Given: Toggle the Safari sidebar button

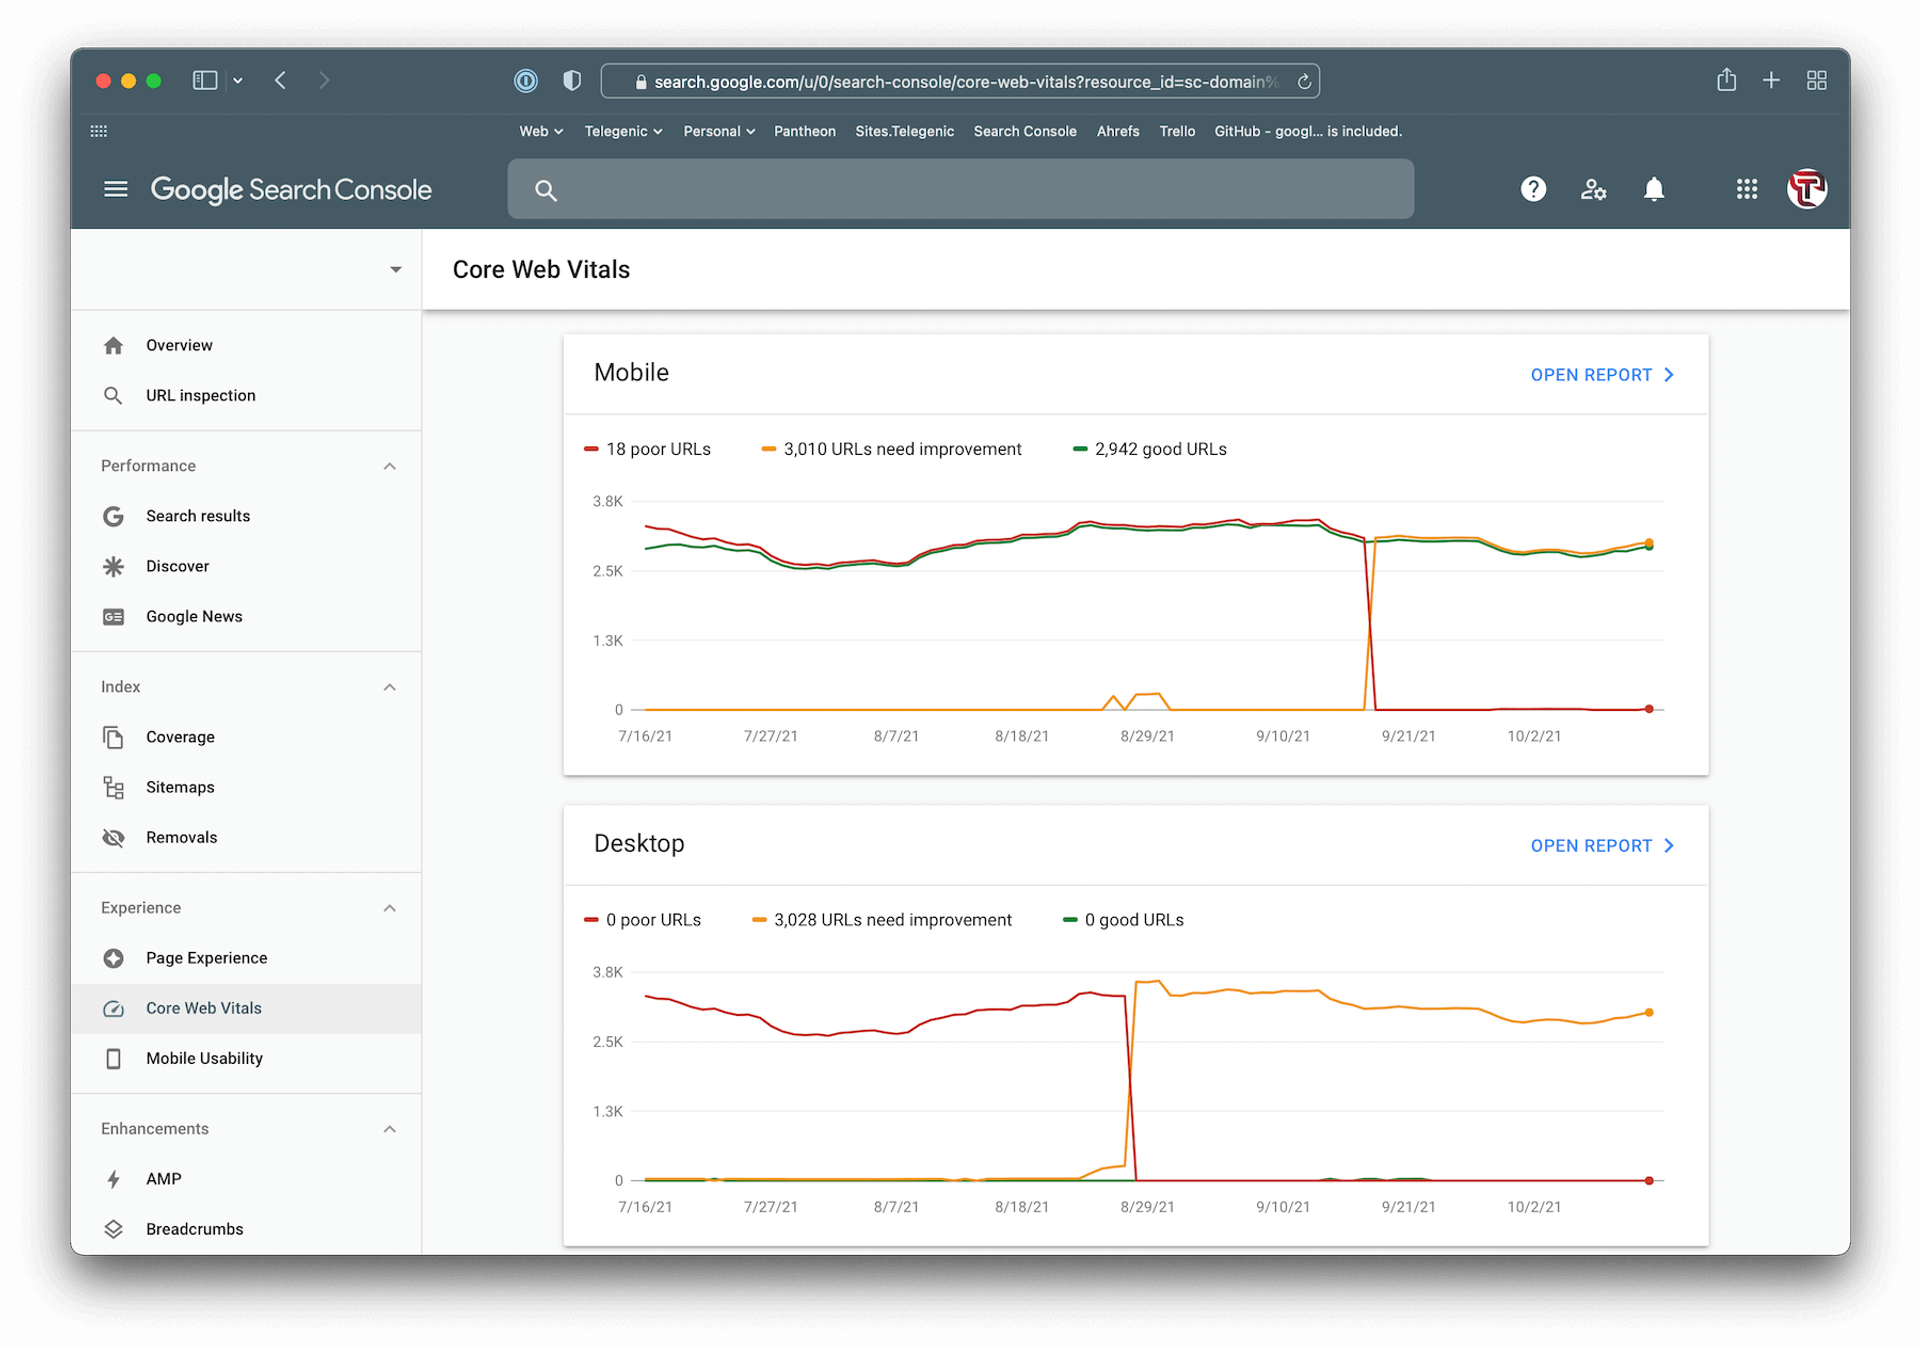Looking at the screenshot, I should click(x=205, y=80).
